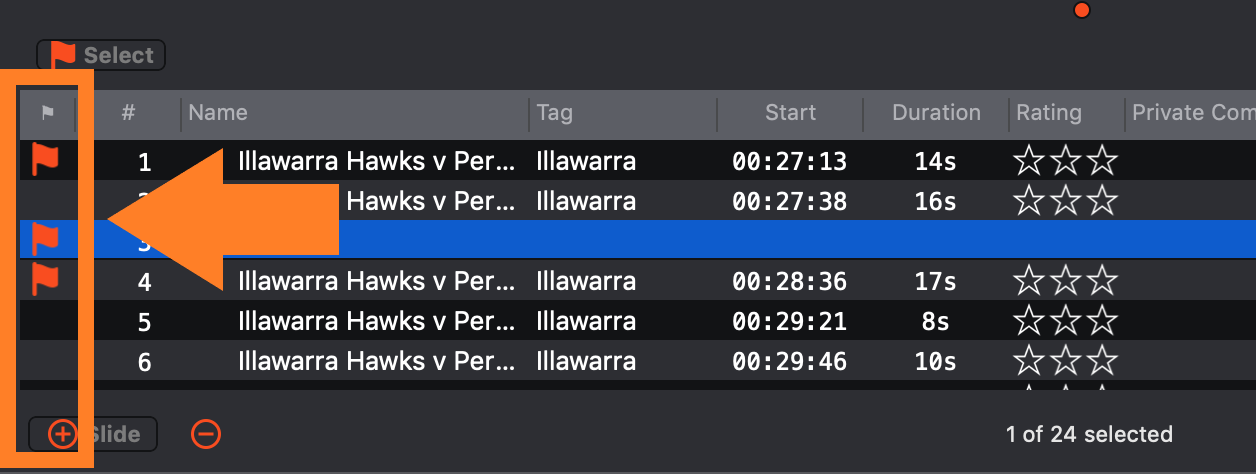Sort by the flag column header

(x=47, y=113)
